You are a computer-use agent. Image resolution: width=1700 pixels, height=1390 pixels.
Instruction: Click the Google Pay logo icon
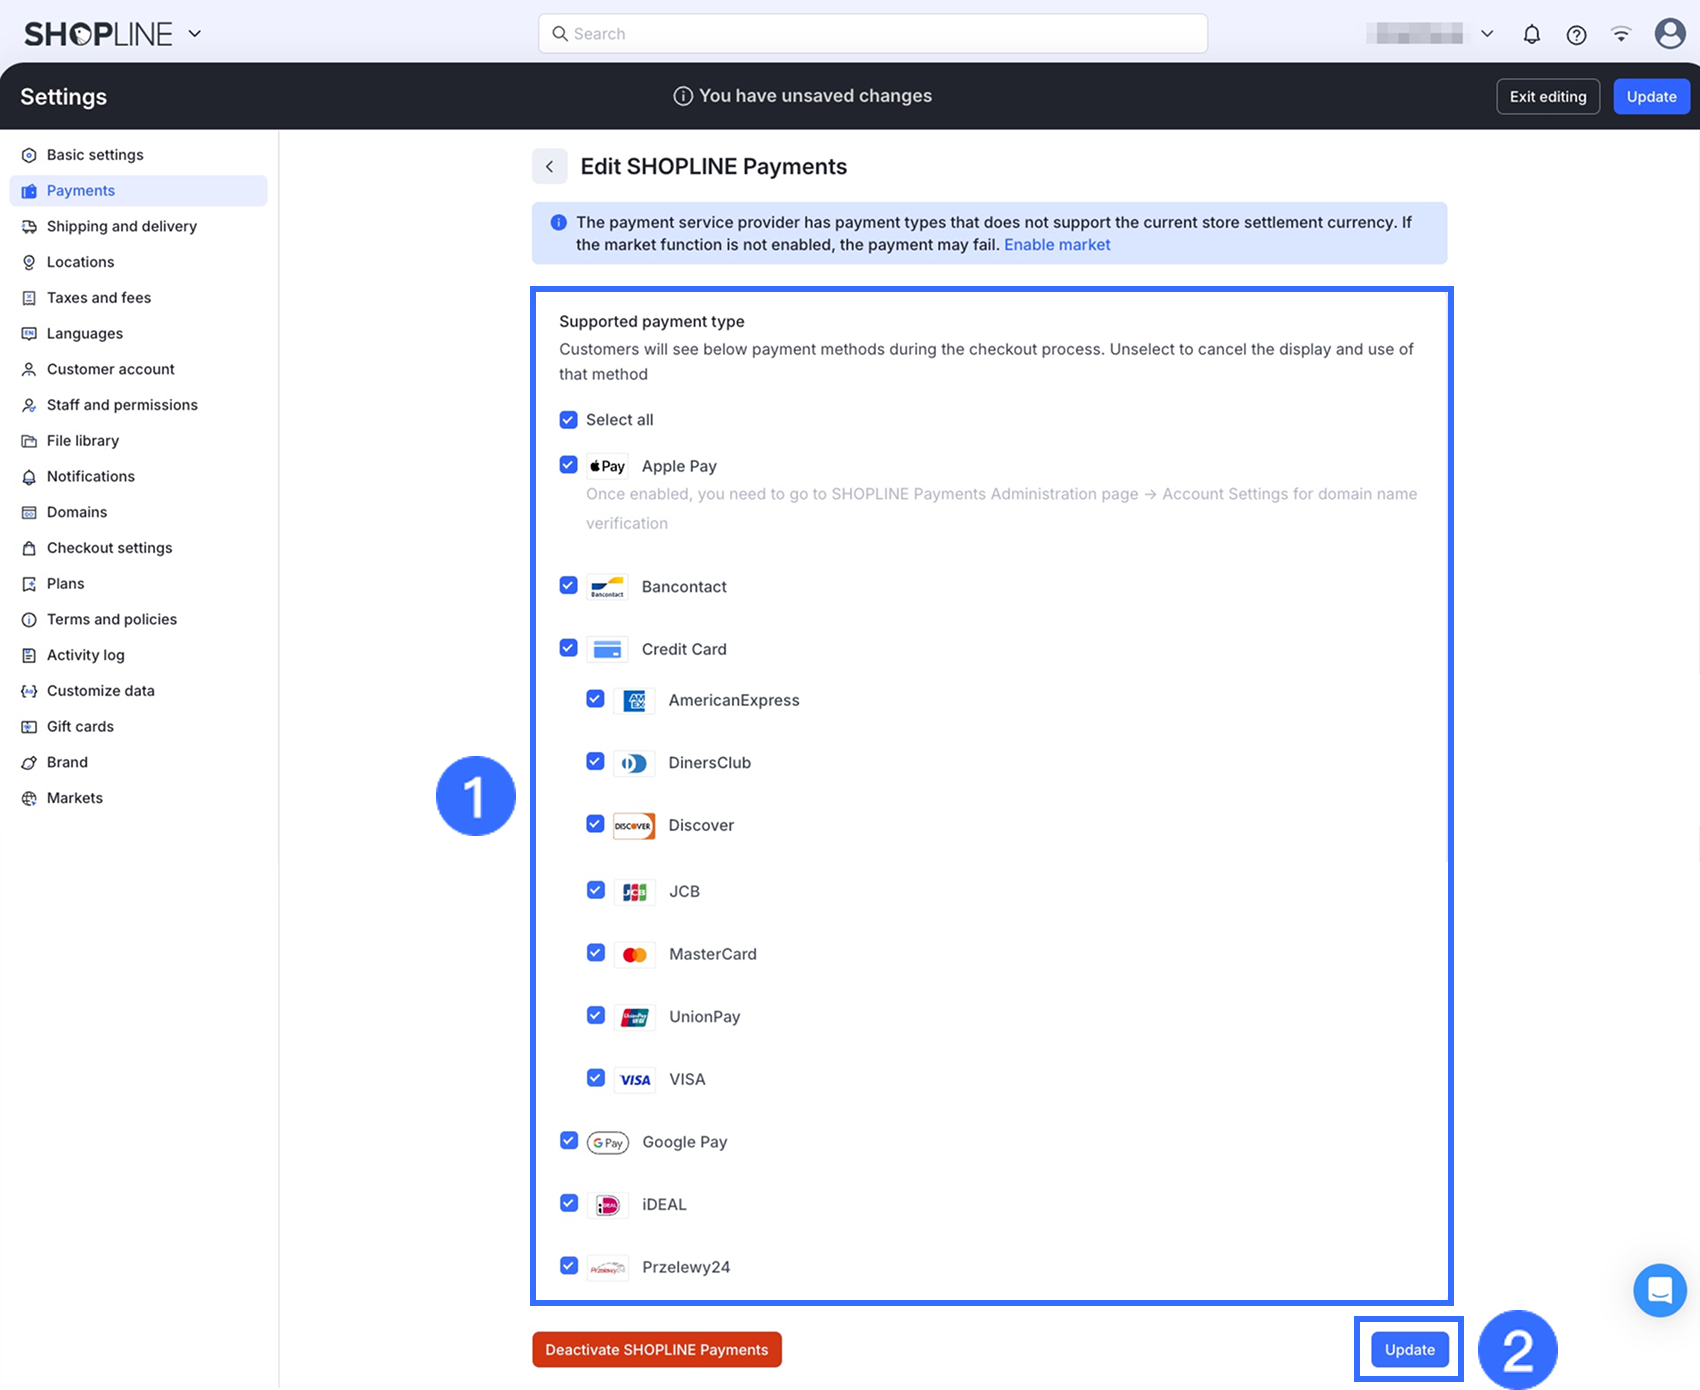607,1142
